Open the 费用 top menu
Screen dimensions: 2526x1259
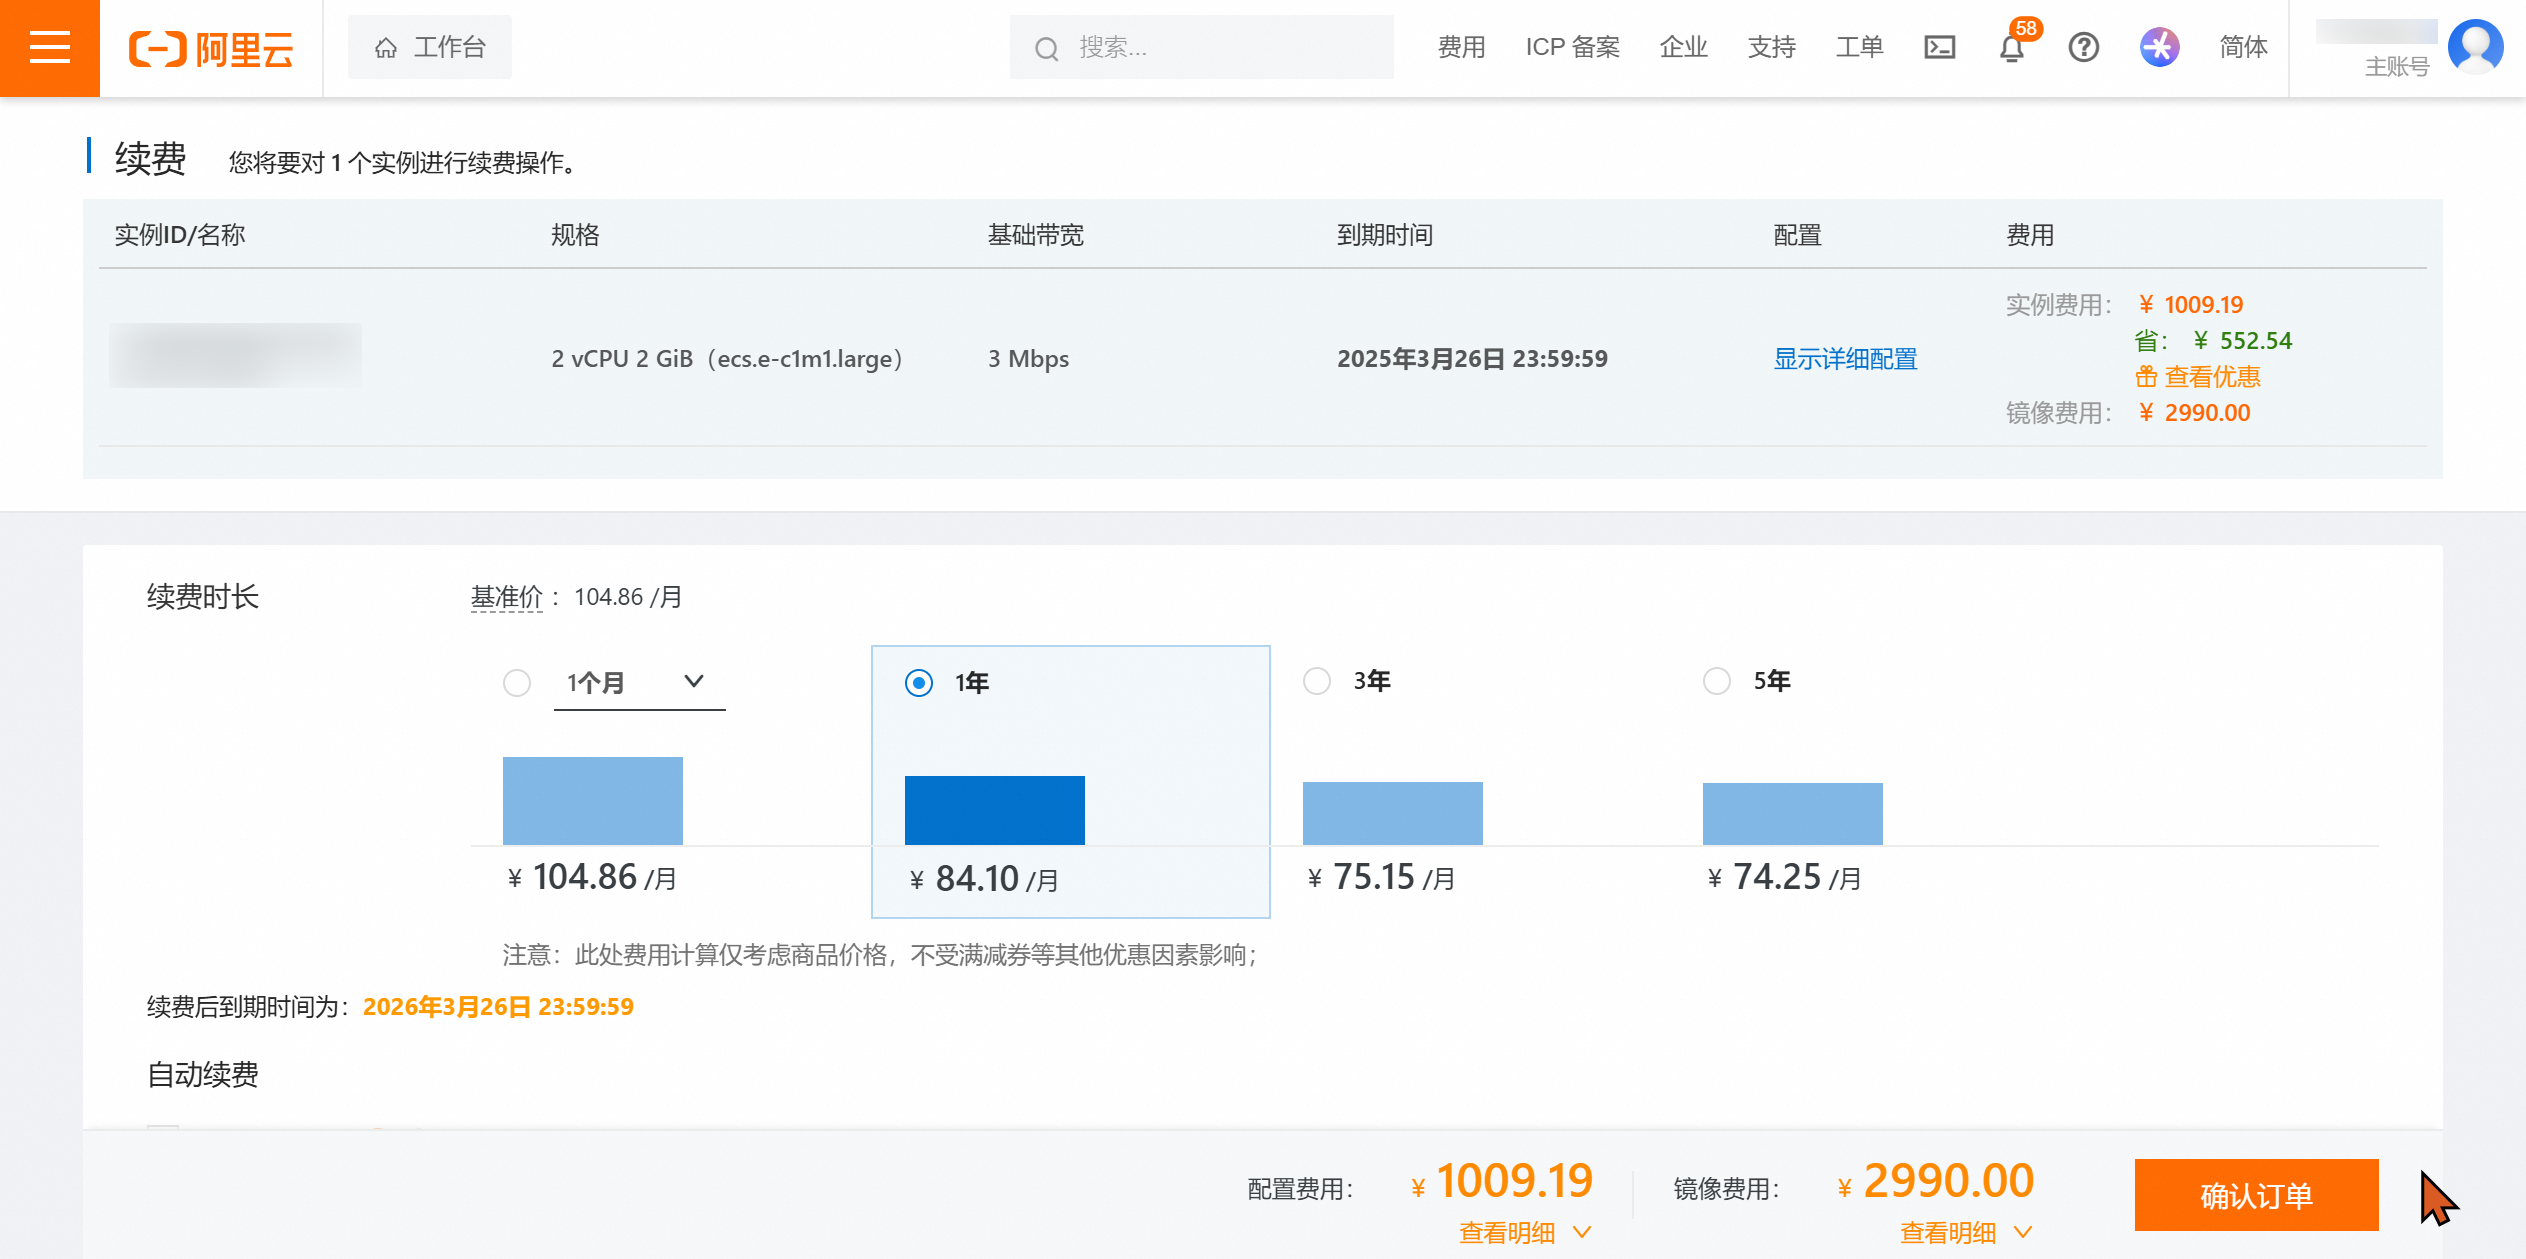pyautogui.click(x=1461, y=47)
